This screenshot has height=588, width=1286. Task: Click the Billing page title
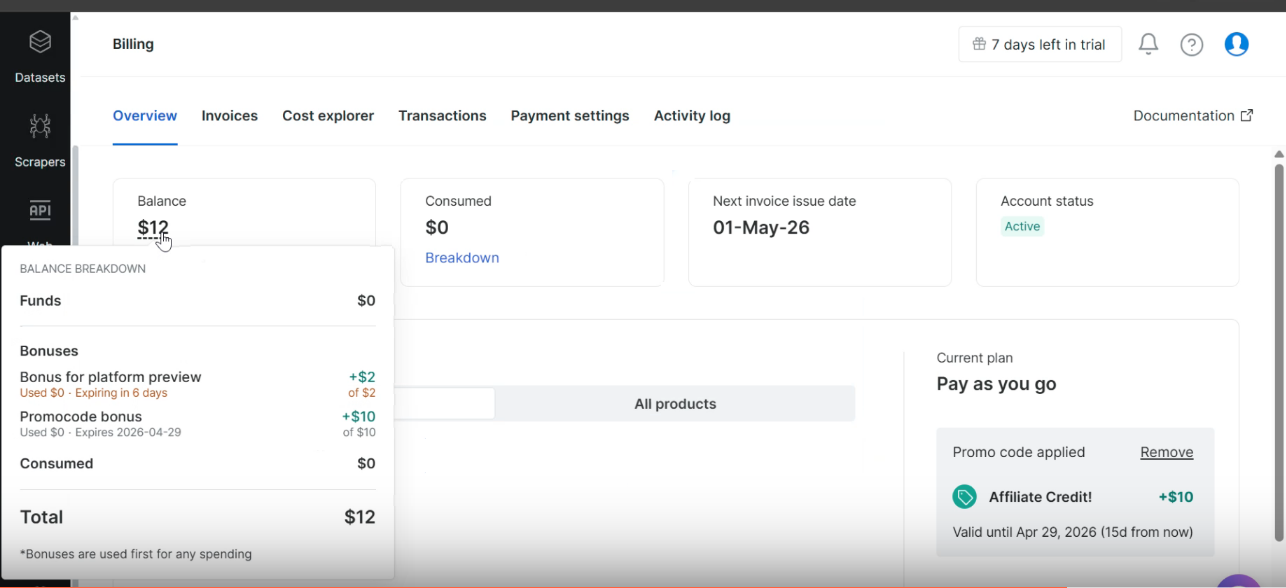click(133, 44)
